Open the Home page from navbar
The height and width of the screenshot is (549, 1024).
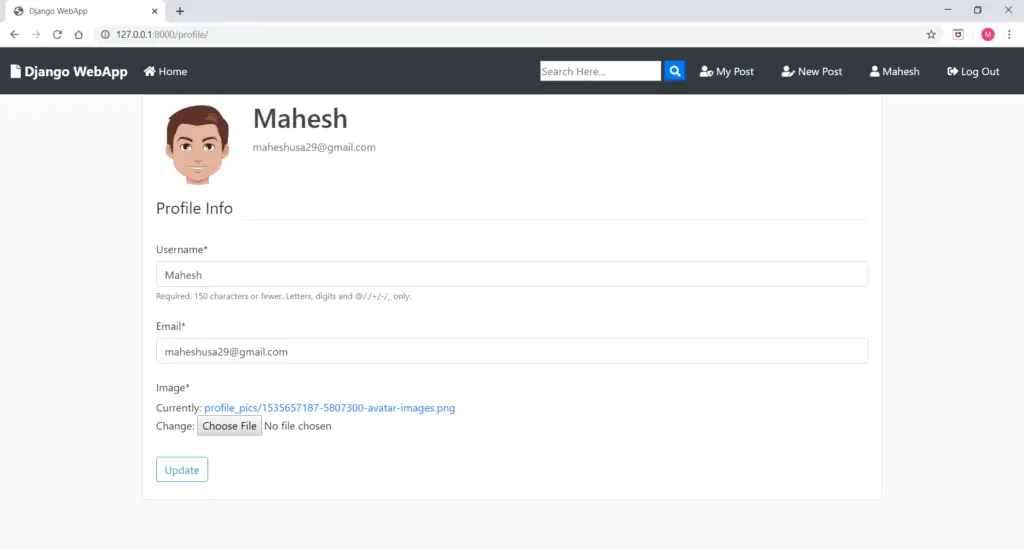(165, 72)
